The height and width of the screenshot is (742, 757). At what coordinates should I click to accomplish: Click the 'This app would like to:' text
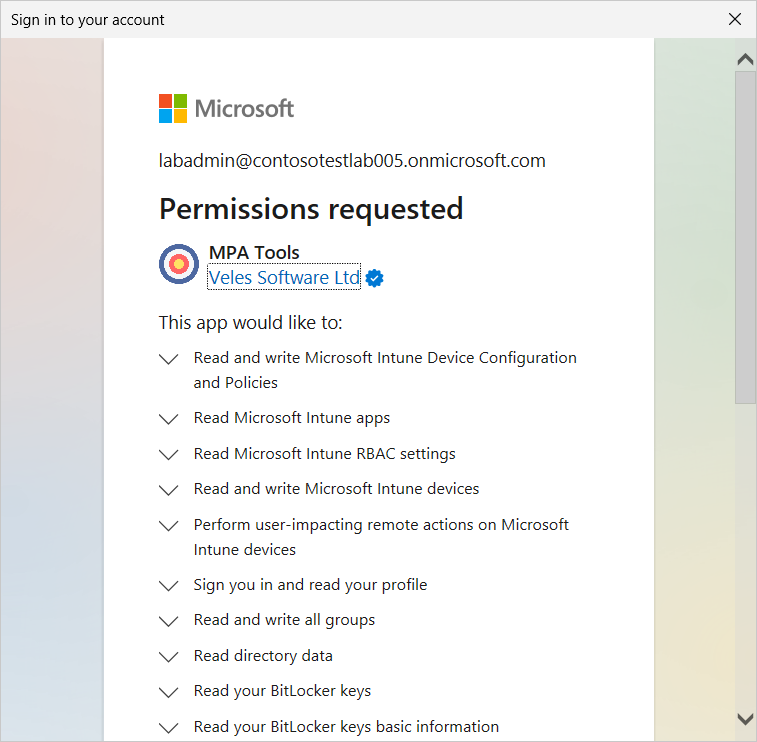tap(251, 322)
